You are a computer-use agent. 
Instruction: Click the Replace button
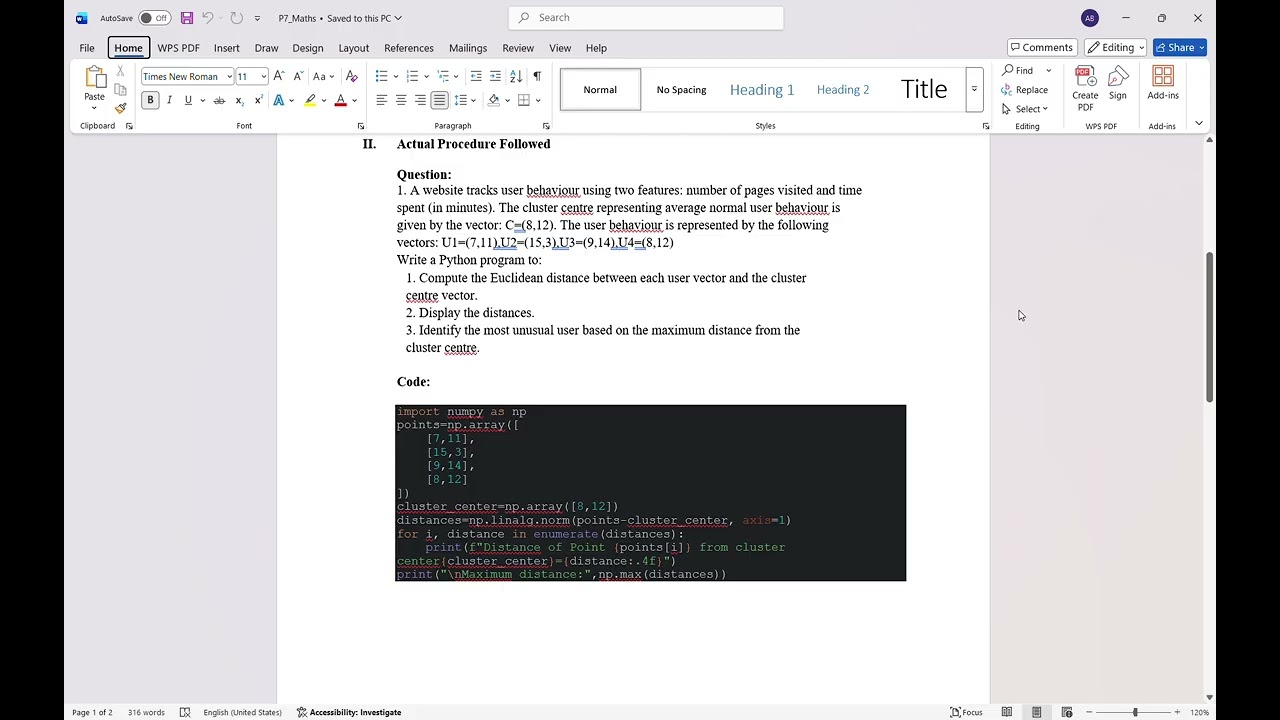tap(1025, 90)
